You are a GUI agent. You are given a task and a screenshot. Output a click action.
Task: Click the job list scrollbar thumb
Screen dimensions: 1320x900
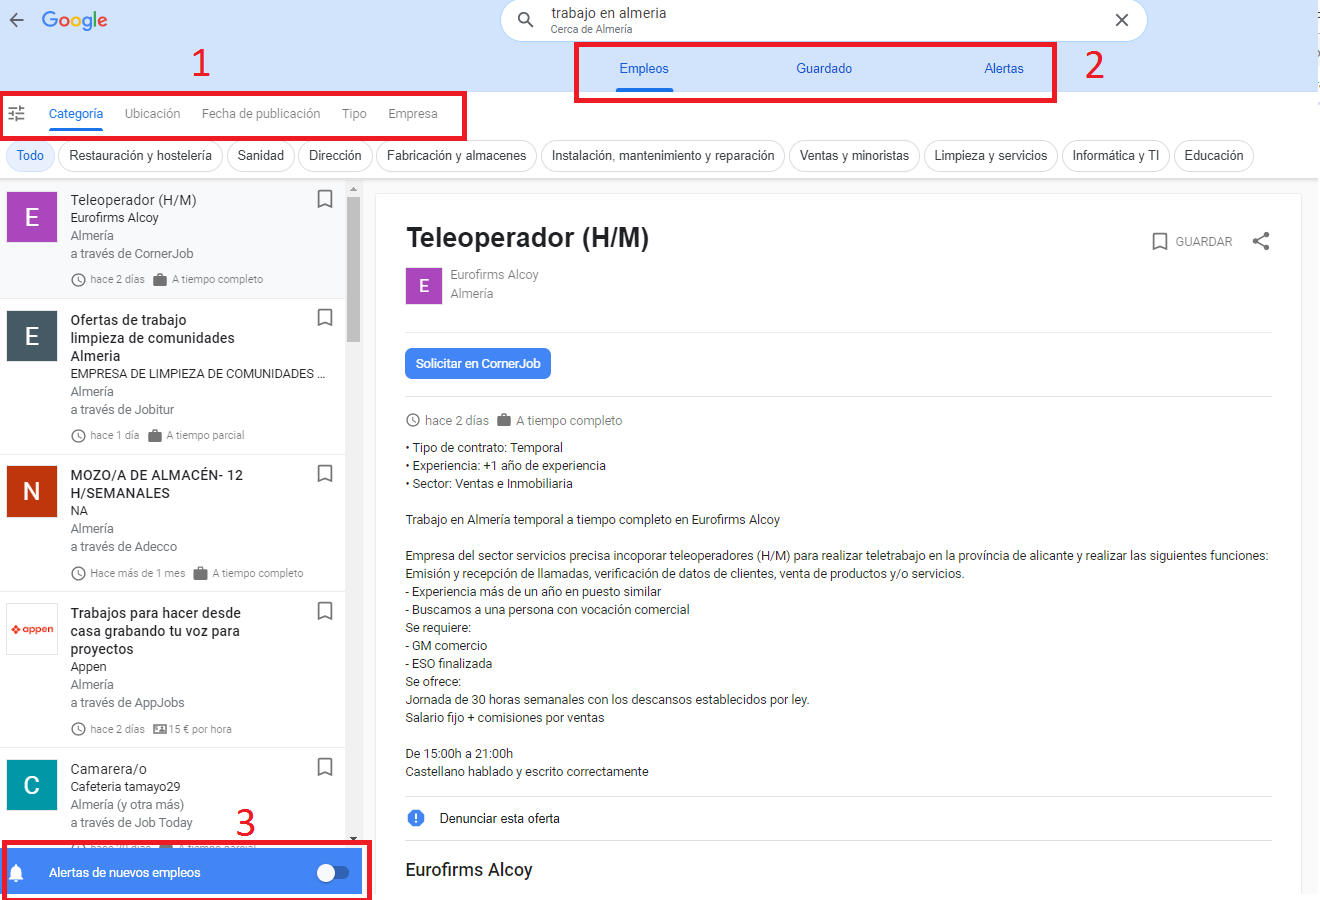click(353, 268)
